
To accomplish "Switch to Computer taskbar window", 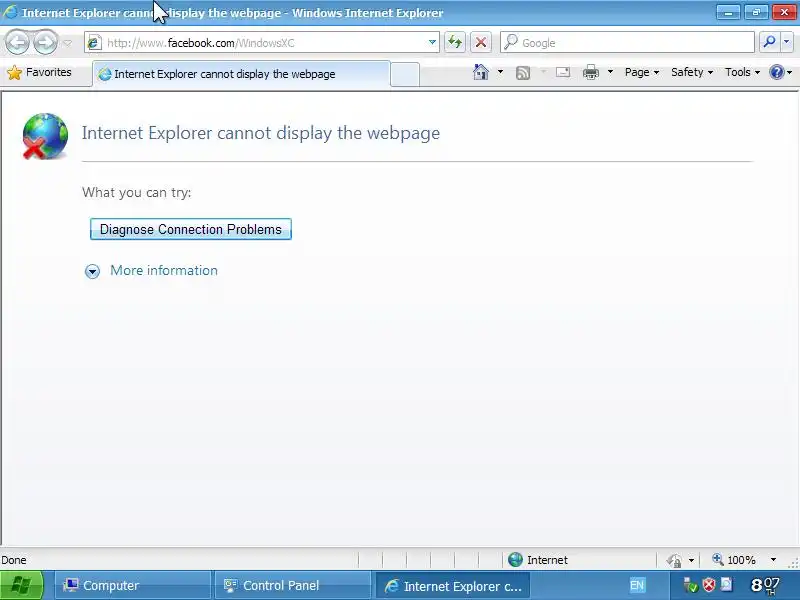I will [133, 585].
